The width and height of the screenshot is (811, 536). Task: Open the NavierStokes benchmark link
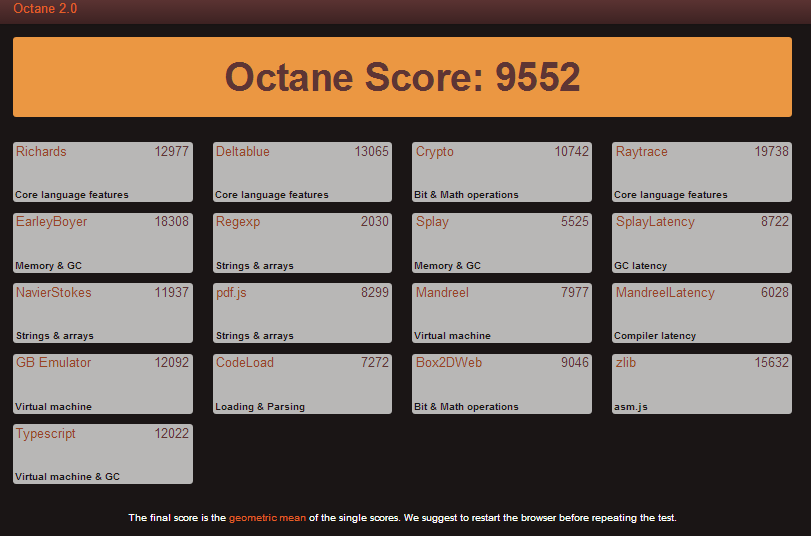53,292
